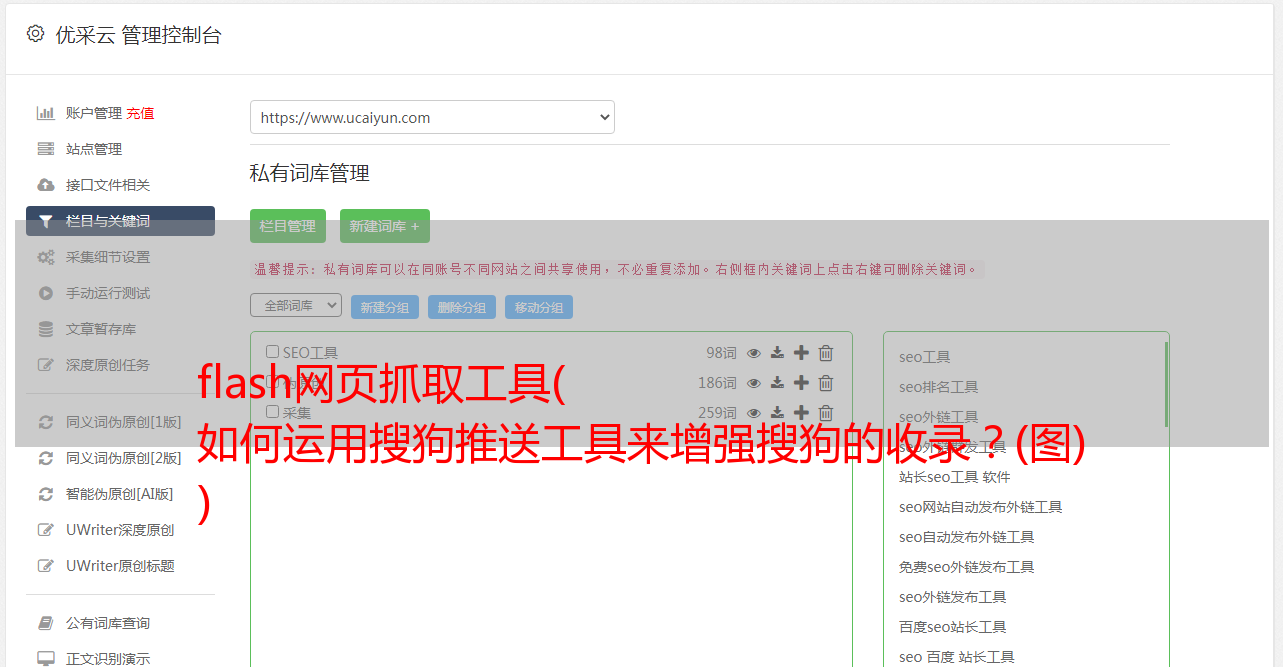
Task: Select keyword 百度seo站长工具
Action: click(x=953, y=627)
